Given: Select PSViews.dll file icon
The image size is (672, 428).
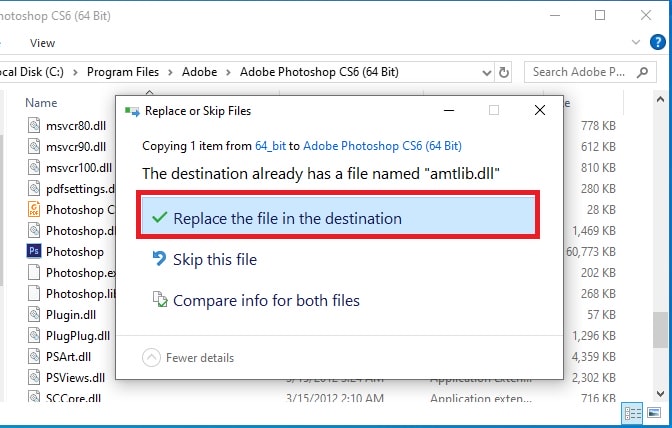Looking at the screenshot, I should pos(34,377).
